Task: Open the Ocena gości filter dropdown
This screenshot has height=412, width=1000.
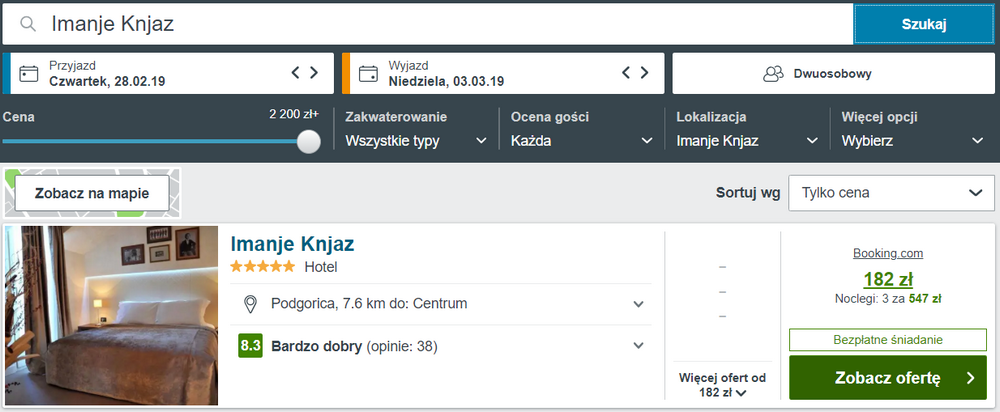Action: pos(582,141)
